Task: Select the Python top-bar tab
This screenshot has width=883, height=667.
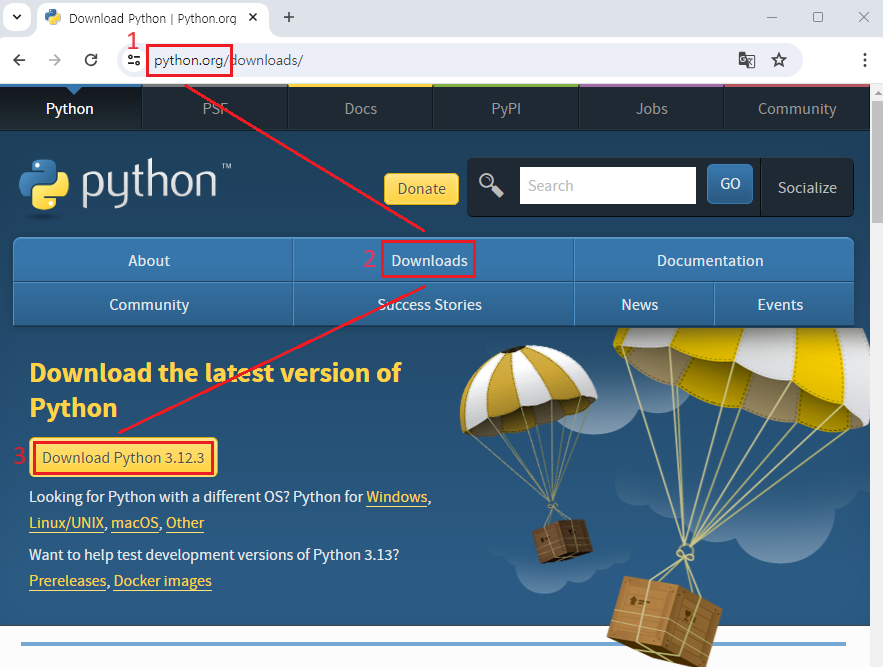Action: click(x=70, y=109)
